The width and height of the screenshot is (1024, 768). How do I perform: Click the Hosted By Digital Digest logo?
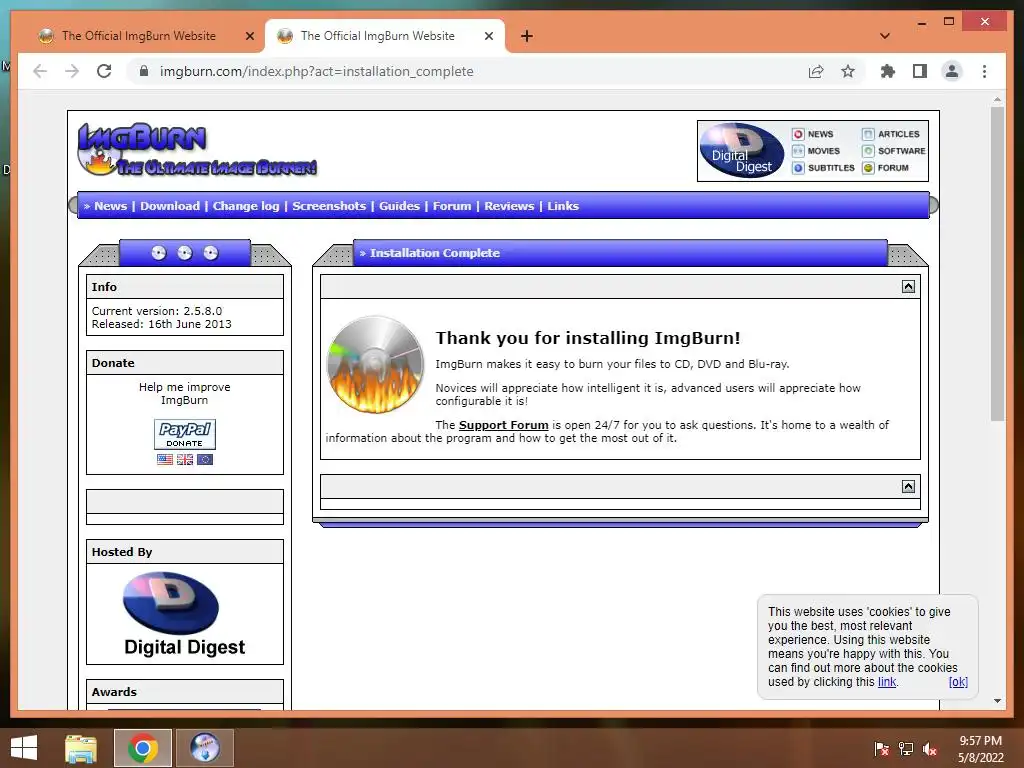(x=184, y=613)
